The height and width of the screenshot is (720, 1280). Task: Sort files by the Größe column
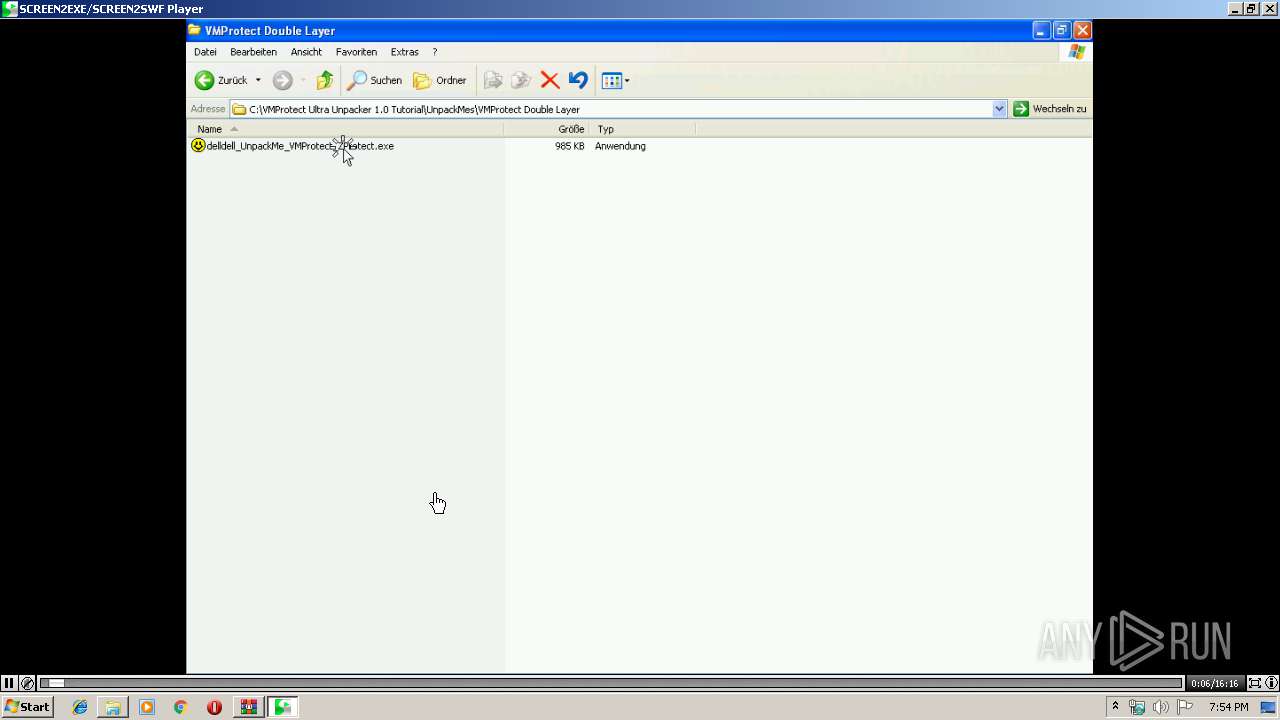[x=546, y=129]
